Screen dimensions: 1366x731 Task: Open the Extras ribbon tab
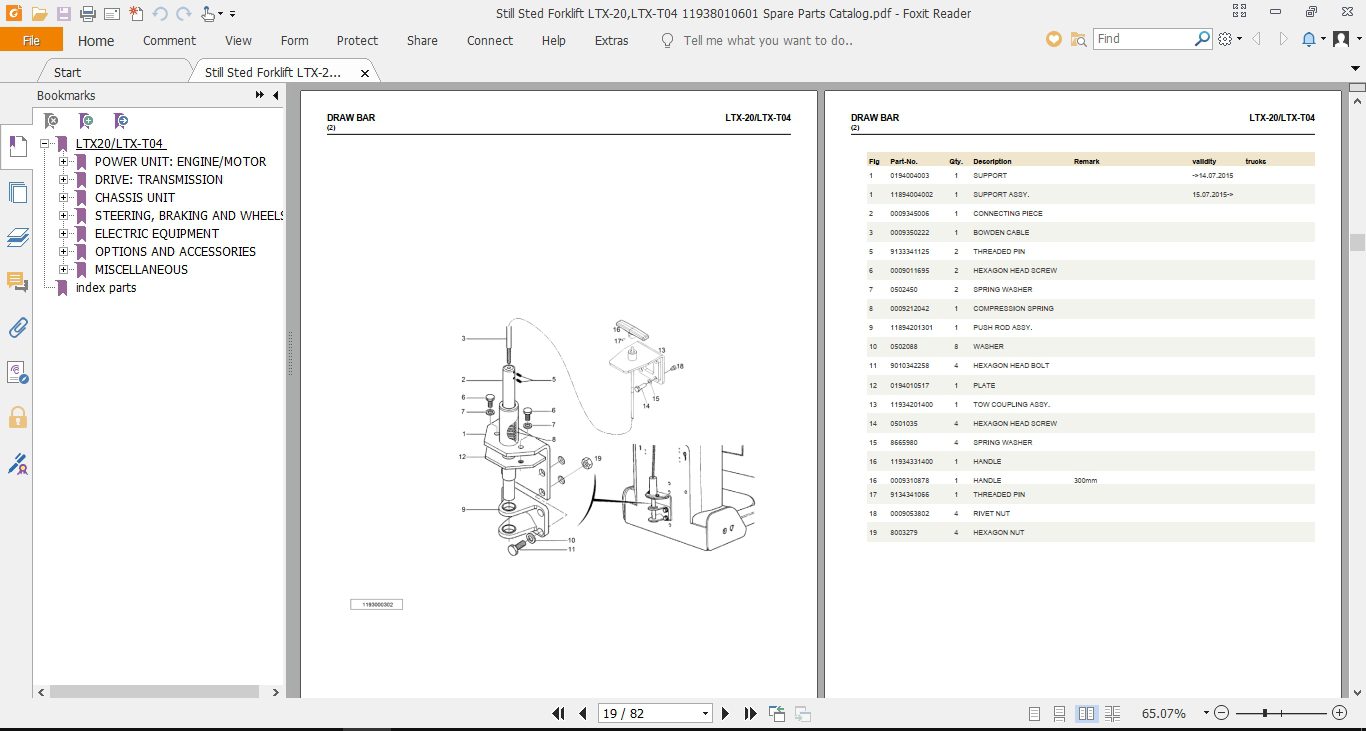click(x=611, y=41)
